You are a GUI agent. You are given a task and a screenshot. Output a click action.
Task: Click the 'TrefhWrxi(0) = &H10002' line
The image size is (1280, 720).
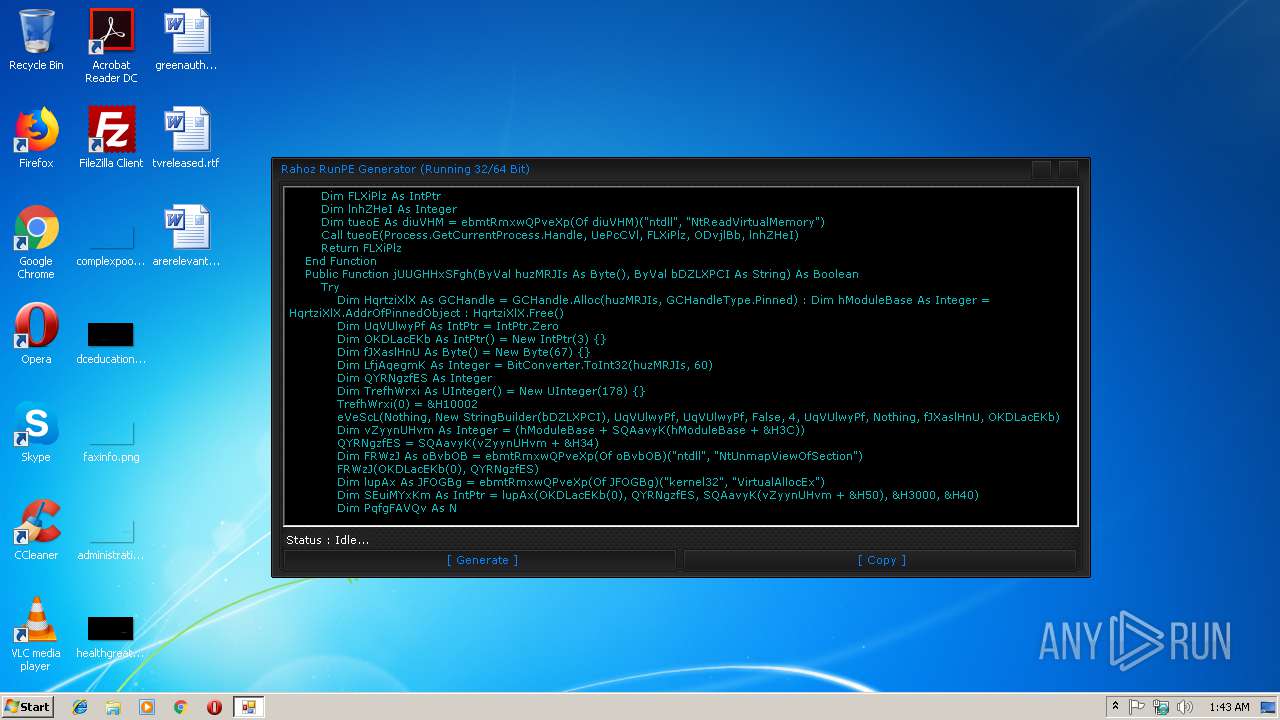click(x=407, y=404)
